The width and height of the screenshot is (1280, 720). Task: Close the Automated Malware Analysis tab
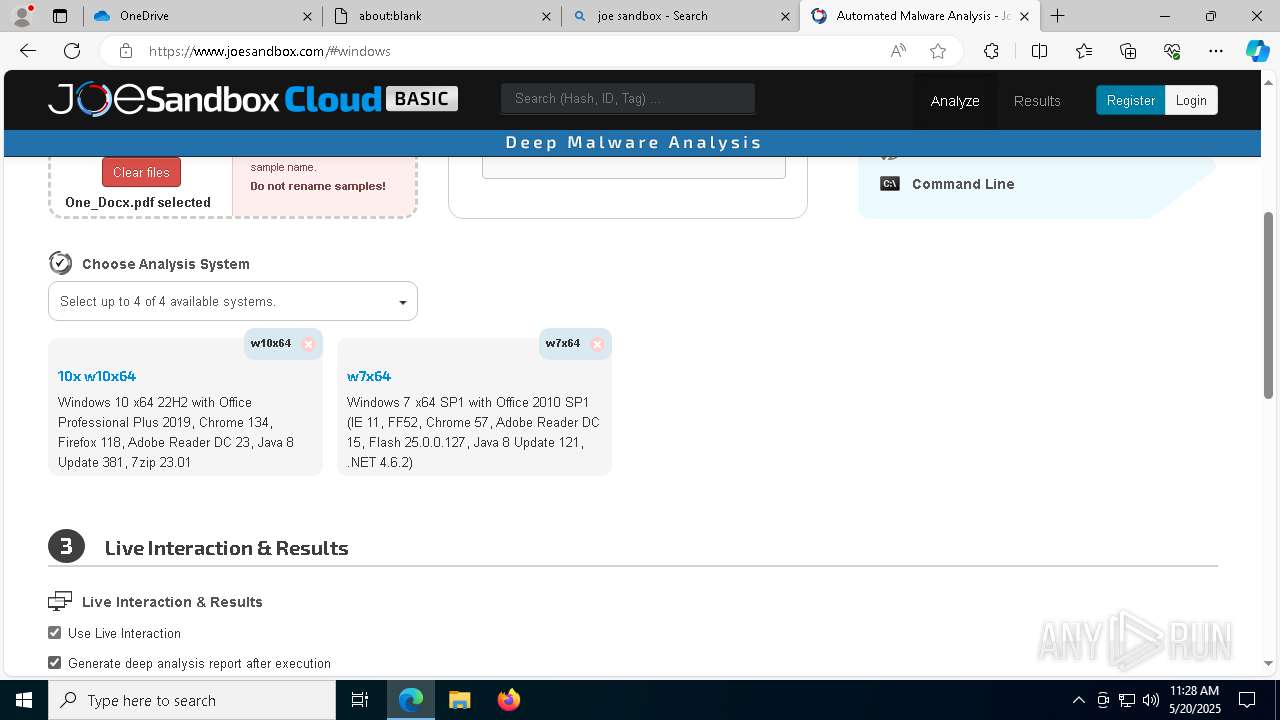click(1024, 16)
